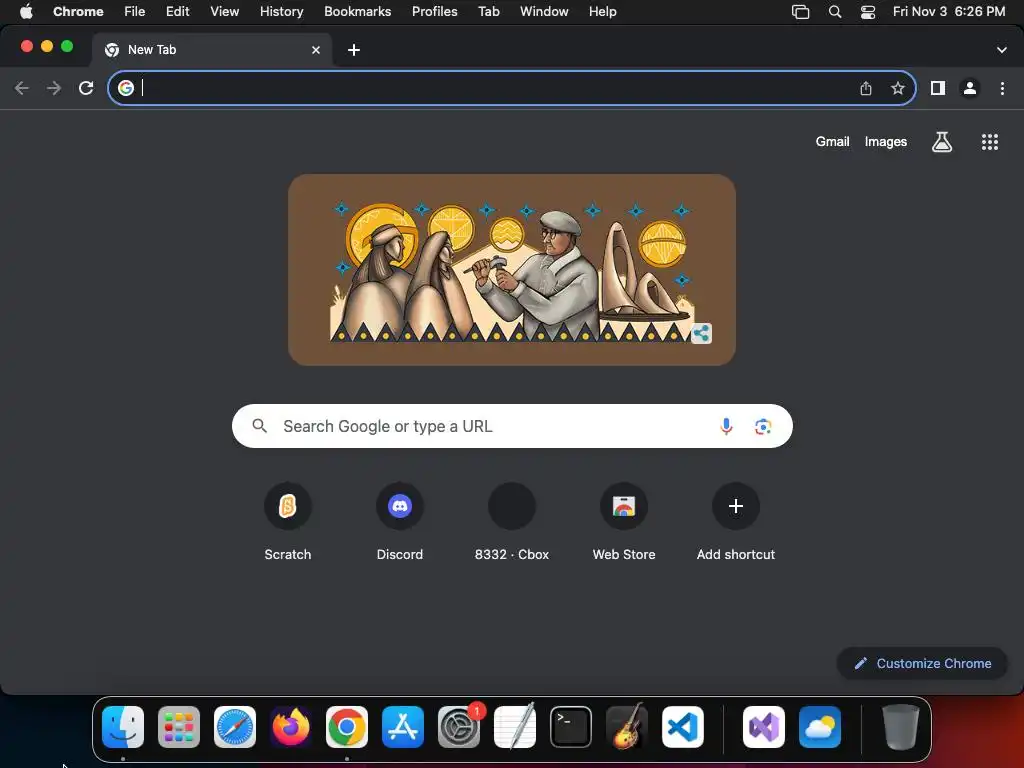Launch Firefox from the Dock

coord(291,727)
